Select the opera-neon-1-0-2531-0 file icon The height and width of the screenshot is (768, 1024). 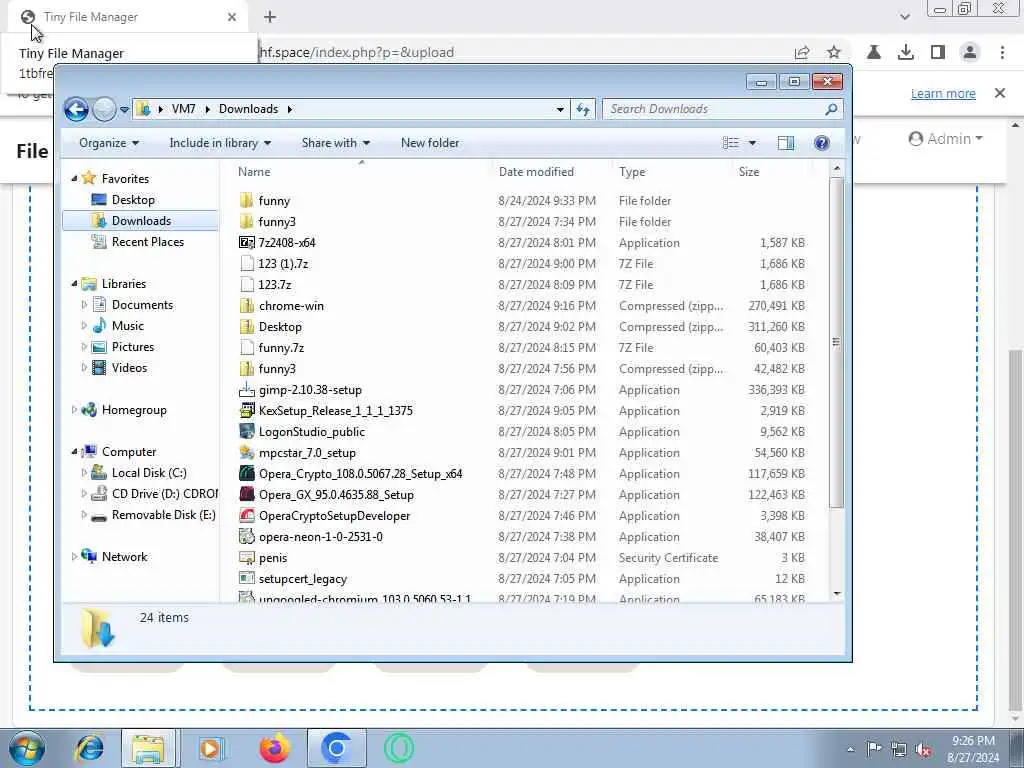click(247, 537)
